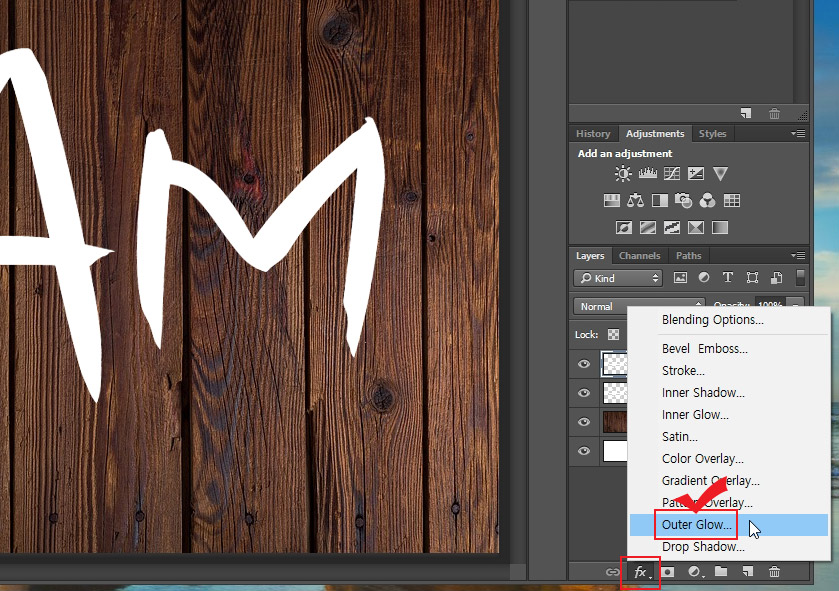
Task: Create a new layer
Action: [x=746, y=572]
